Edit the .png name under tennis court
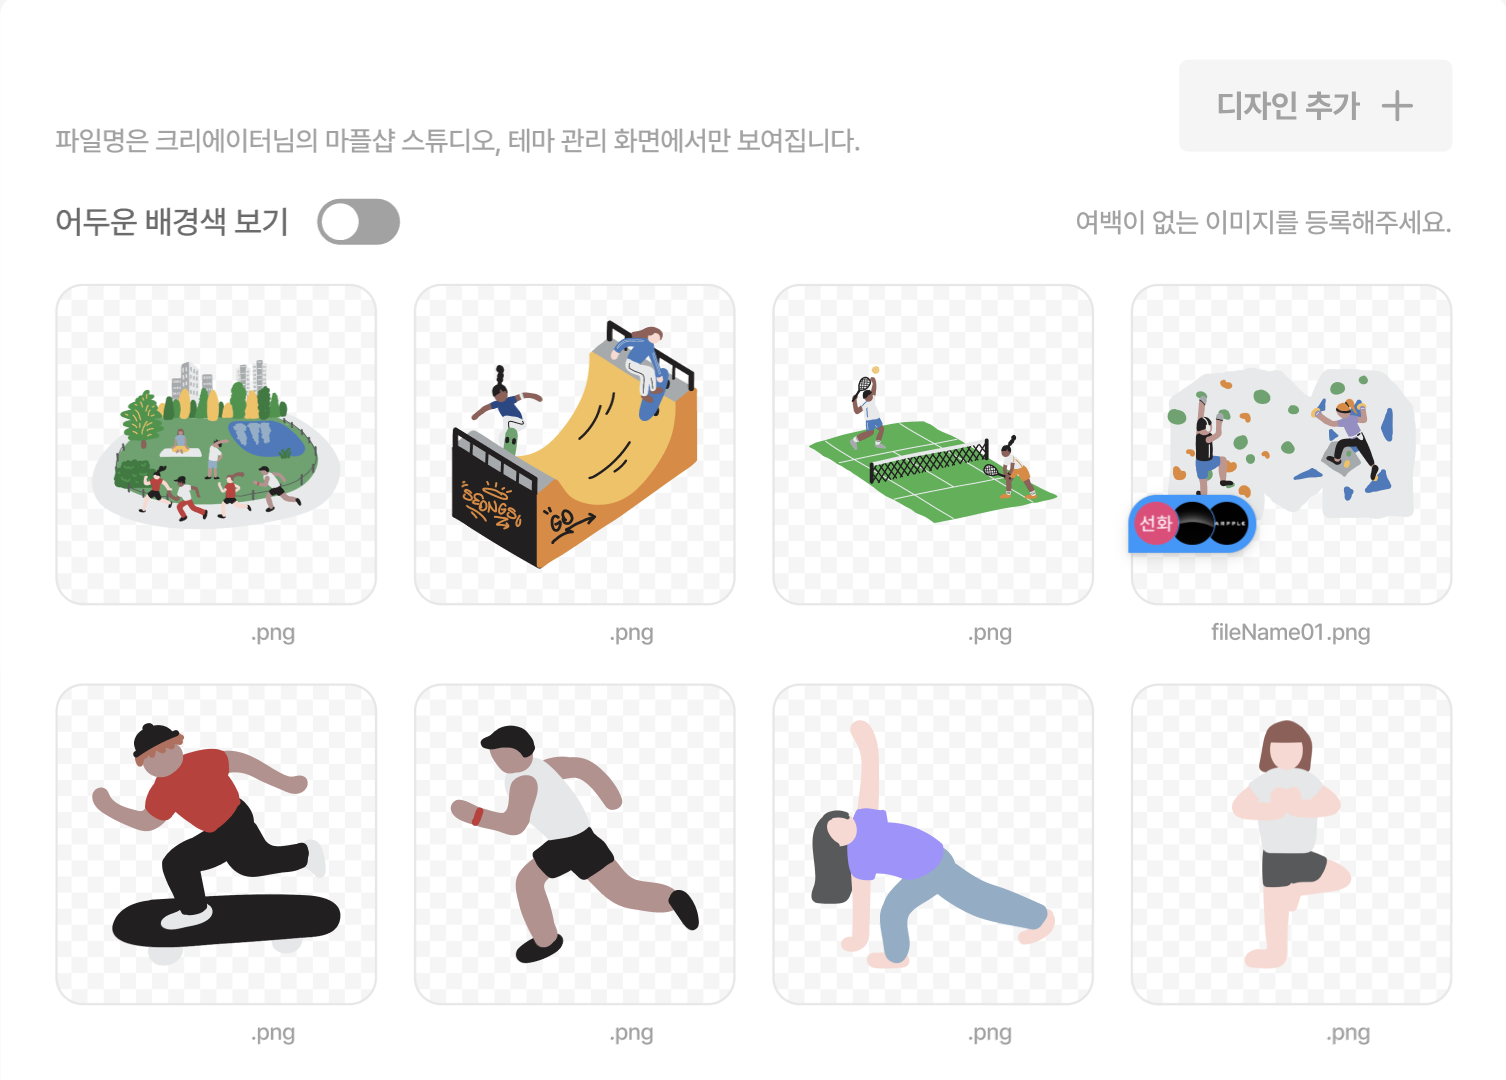 [990, 633]
